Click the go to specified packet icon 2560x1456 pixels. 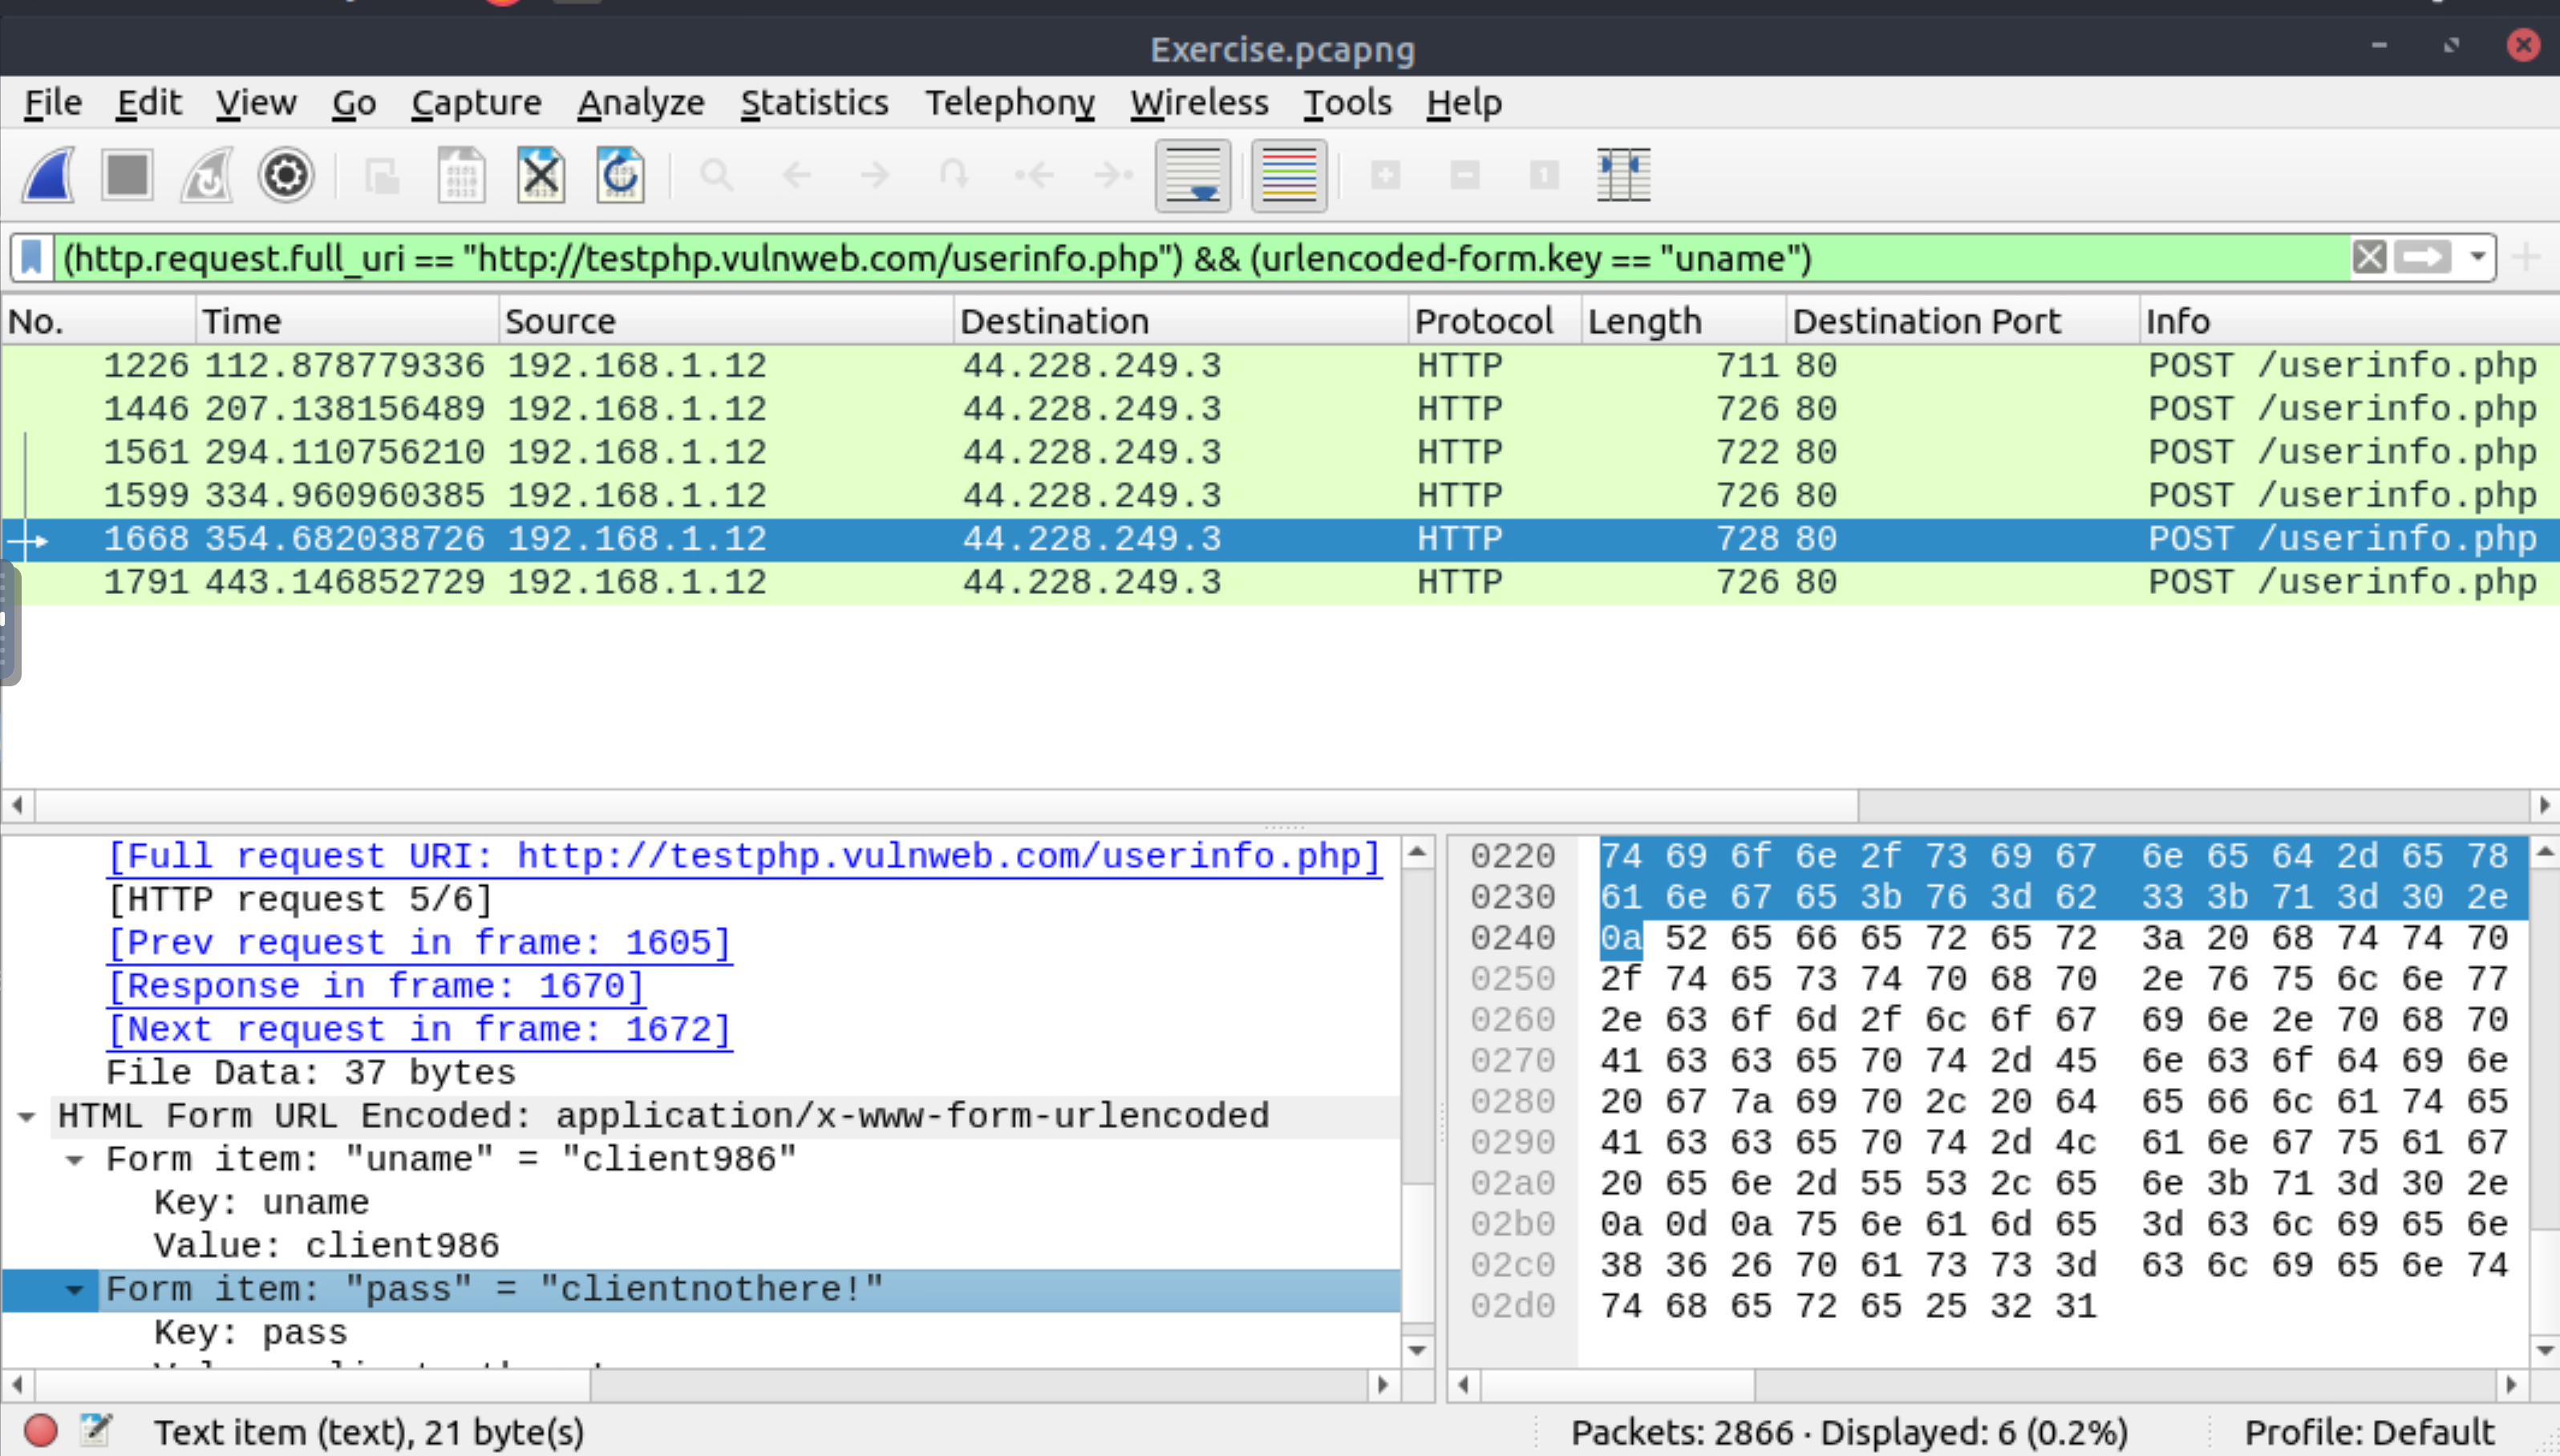[954, 176]
